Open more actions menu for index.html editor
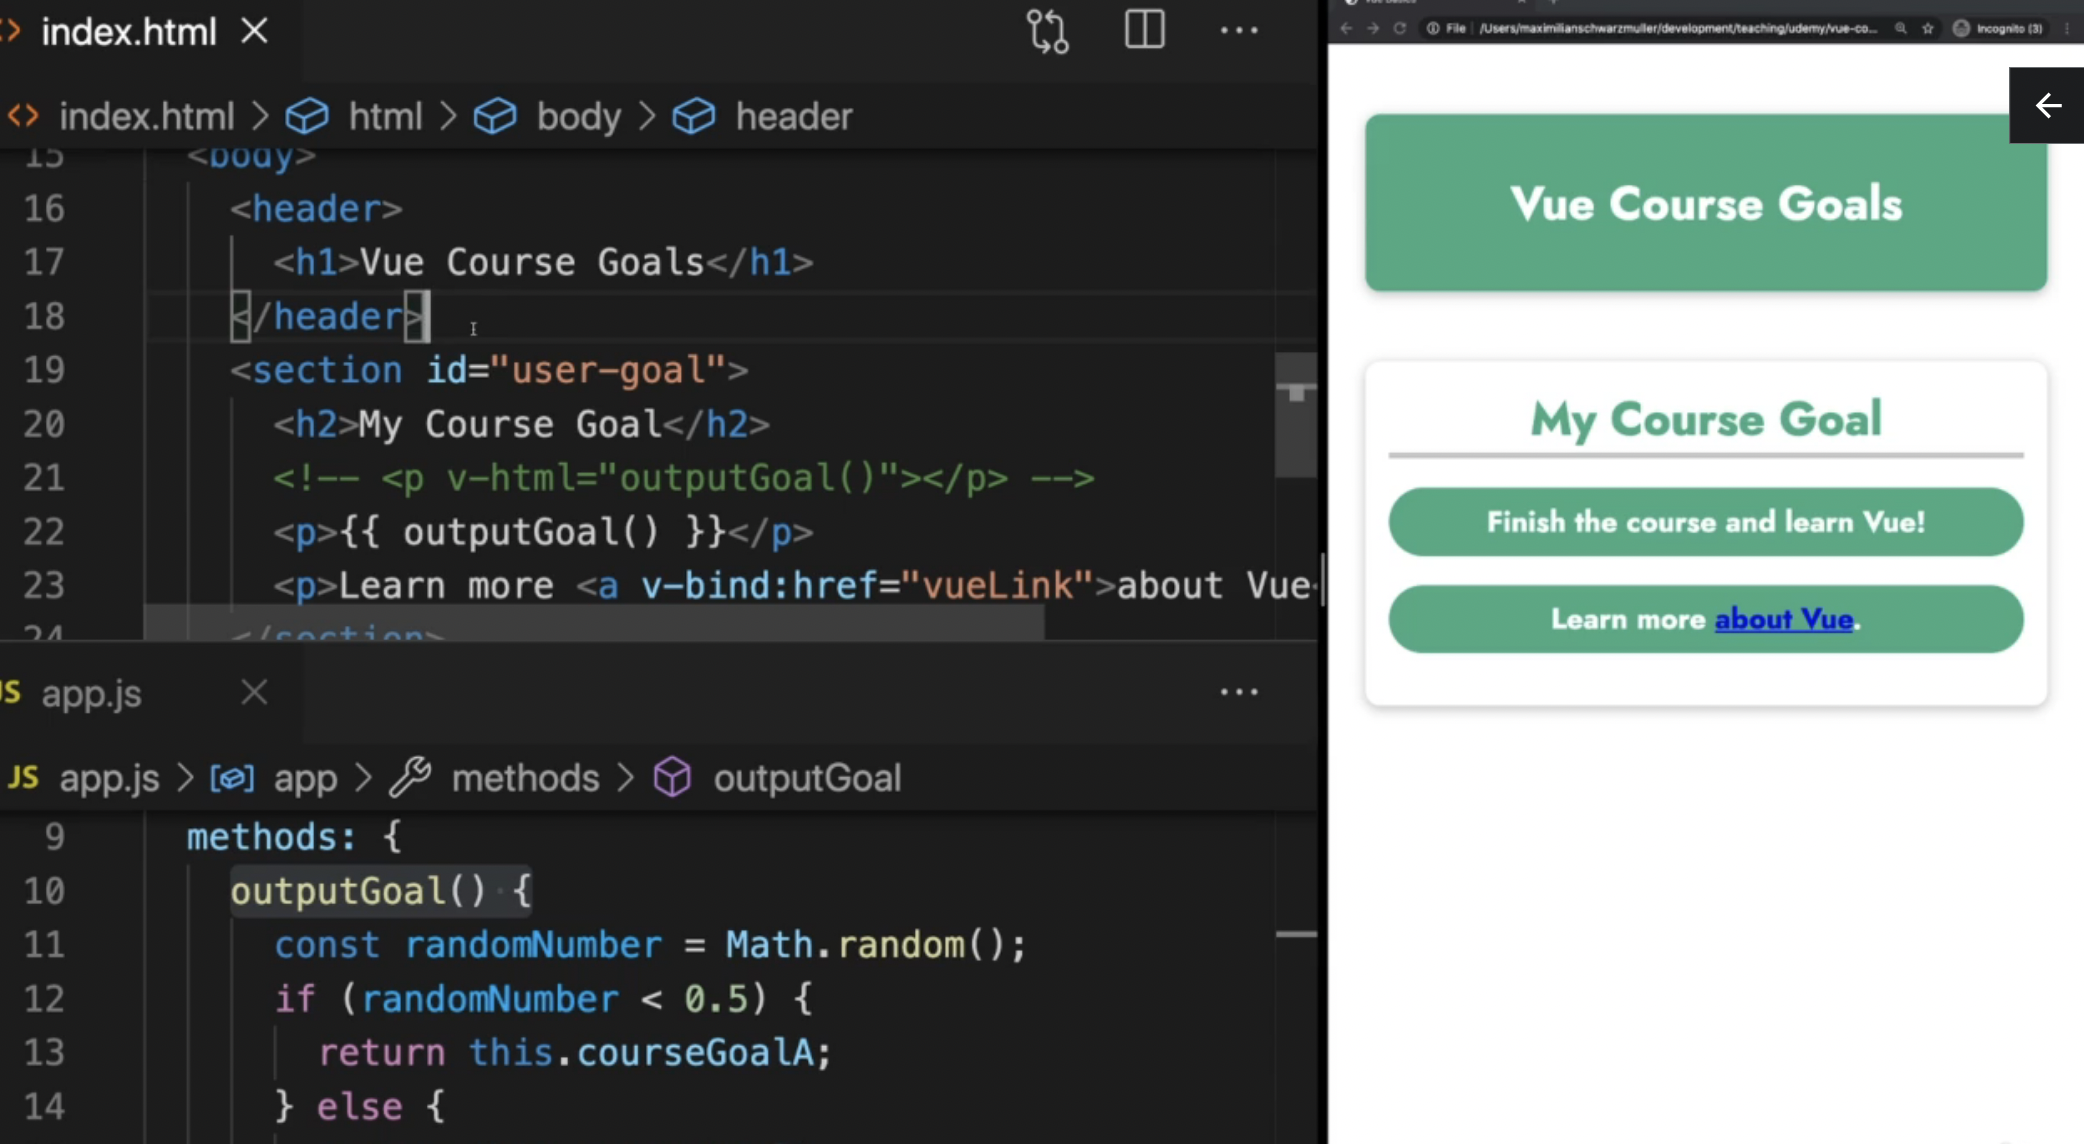2084x1144 pixels. 1238,31
